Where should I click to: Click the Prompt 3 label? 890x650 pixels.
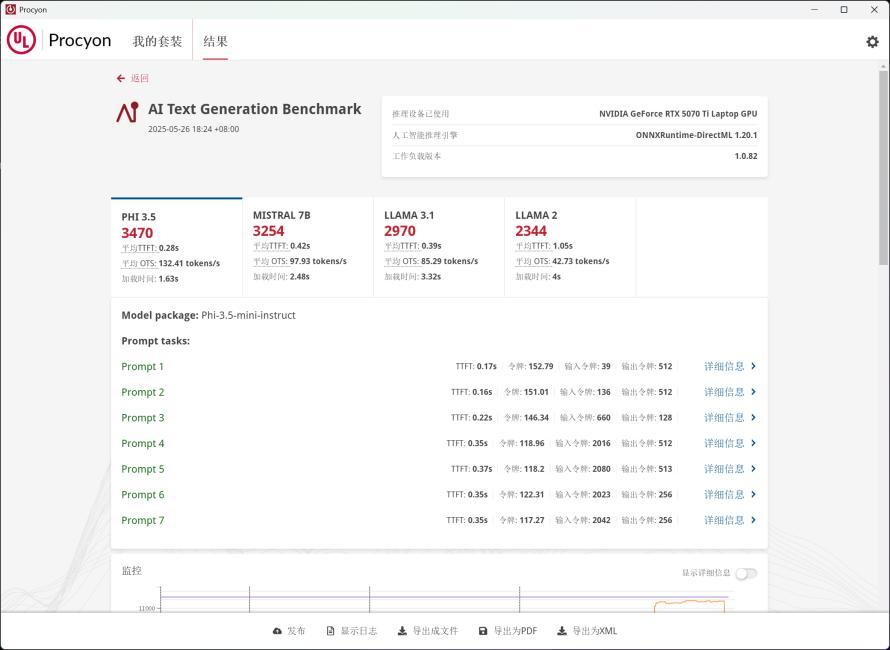coord(142,418)
